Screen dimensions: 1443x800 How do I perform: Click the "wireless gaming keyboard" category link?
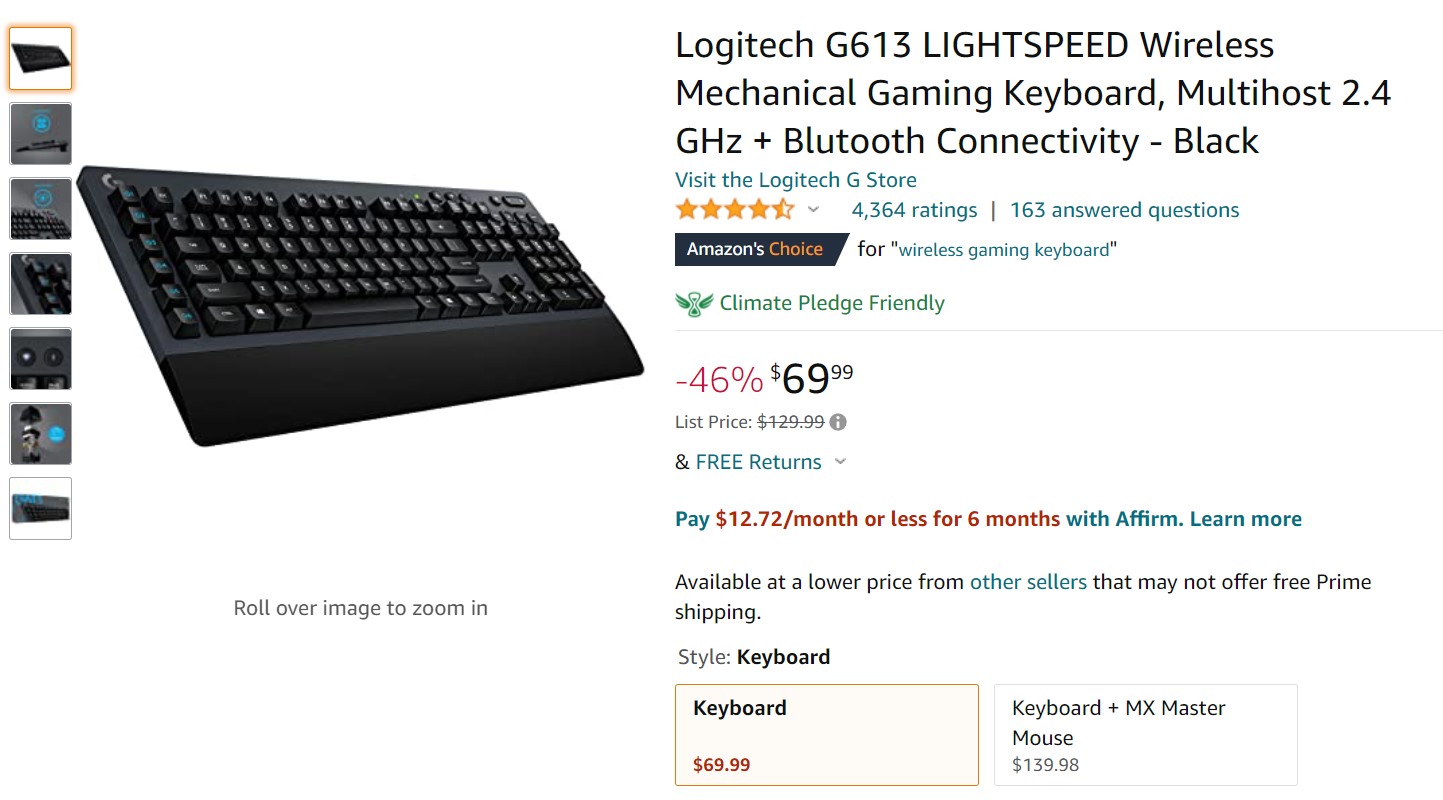point(1004,250)
